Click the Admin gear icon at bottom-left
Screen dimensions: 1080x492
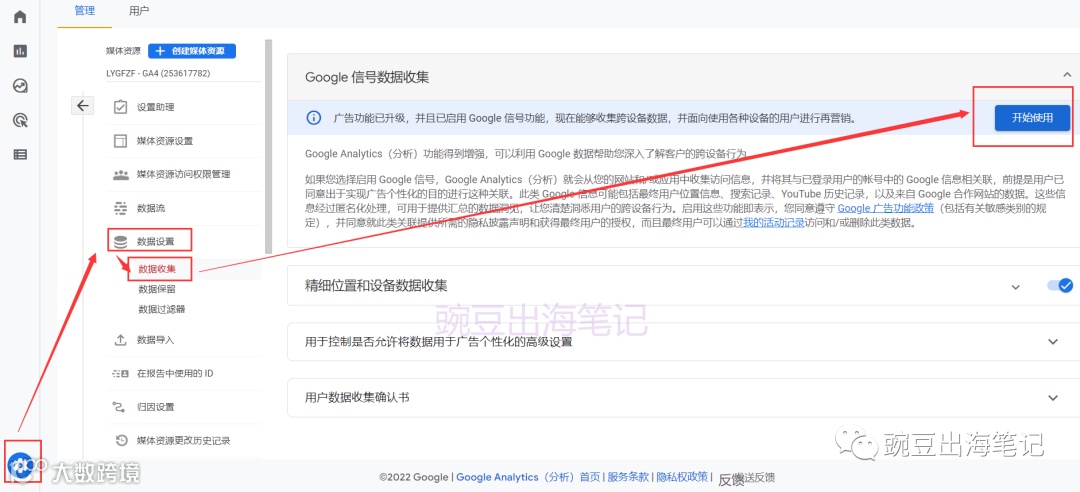(20, 465)
